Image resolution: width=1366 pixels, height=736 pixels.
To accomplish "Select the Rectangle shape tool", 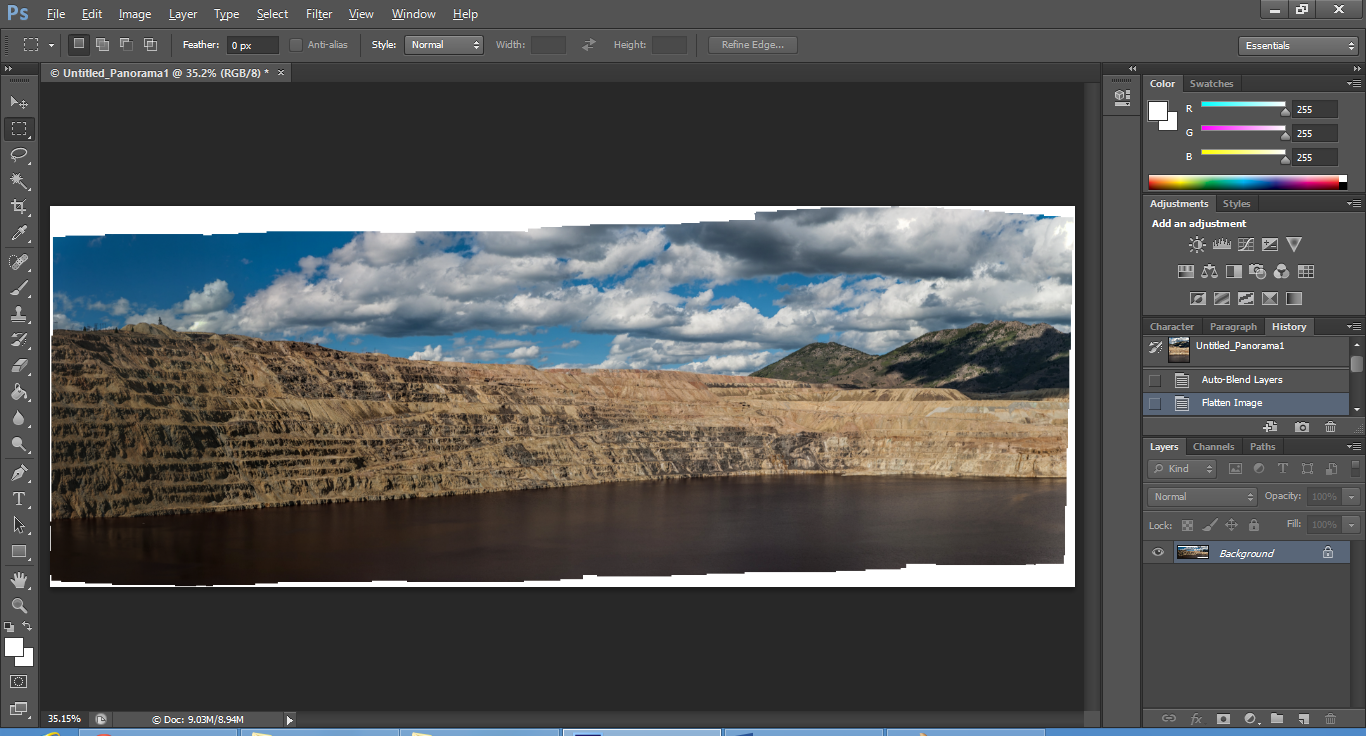I will (19, 551).
